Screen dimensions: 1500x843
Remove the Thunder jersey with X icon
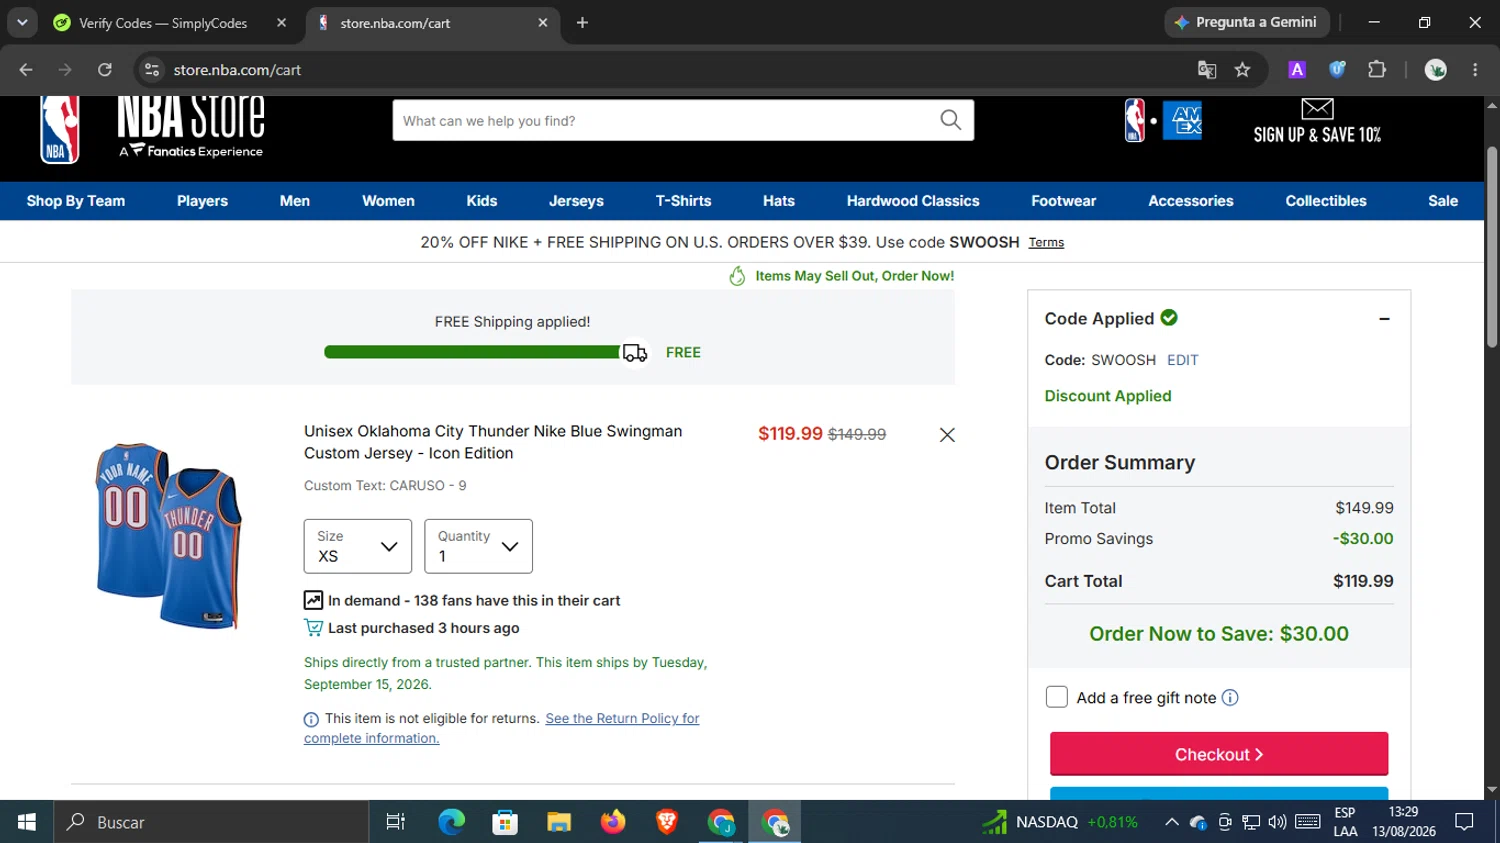(947, 435)
